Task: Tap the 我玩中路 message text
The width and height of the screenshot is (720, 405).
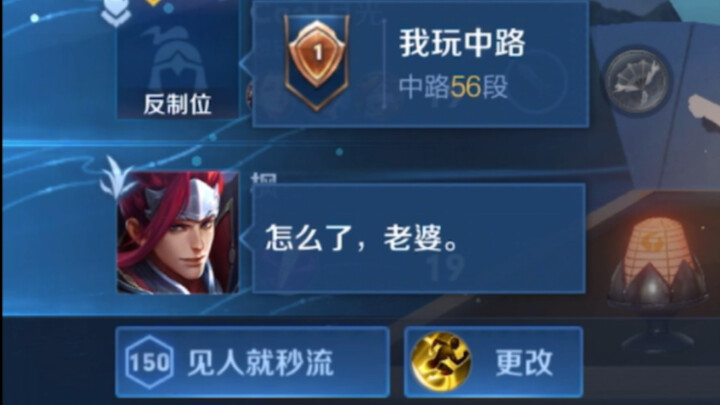Action: (461, 43)
